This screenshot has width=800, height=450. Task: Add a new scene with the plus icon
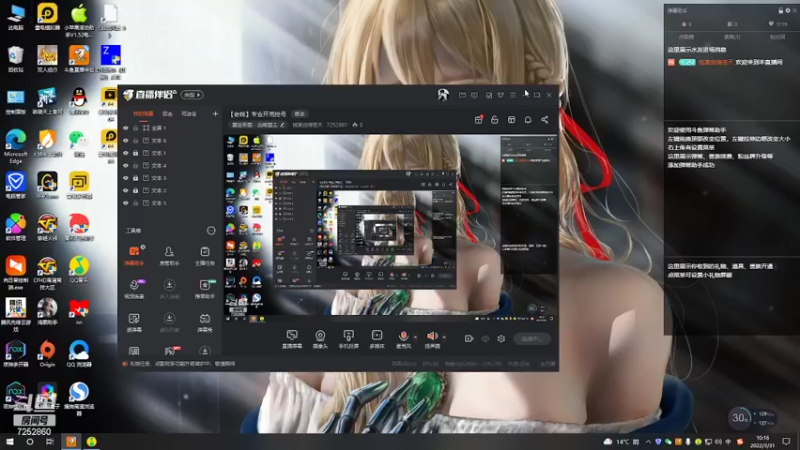[x=215, y=114]
